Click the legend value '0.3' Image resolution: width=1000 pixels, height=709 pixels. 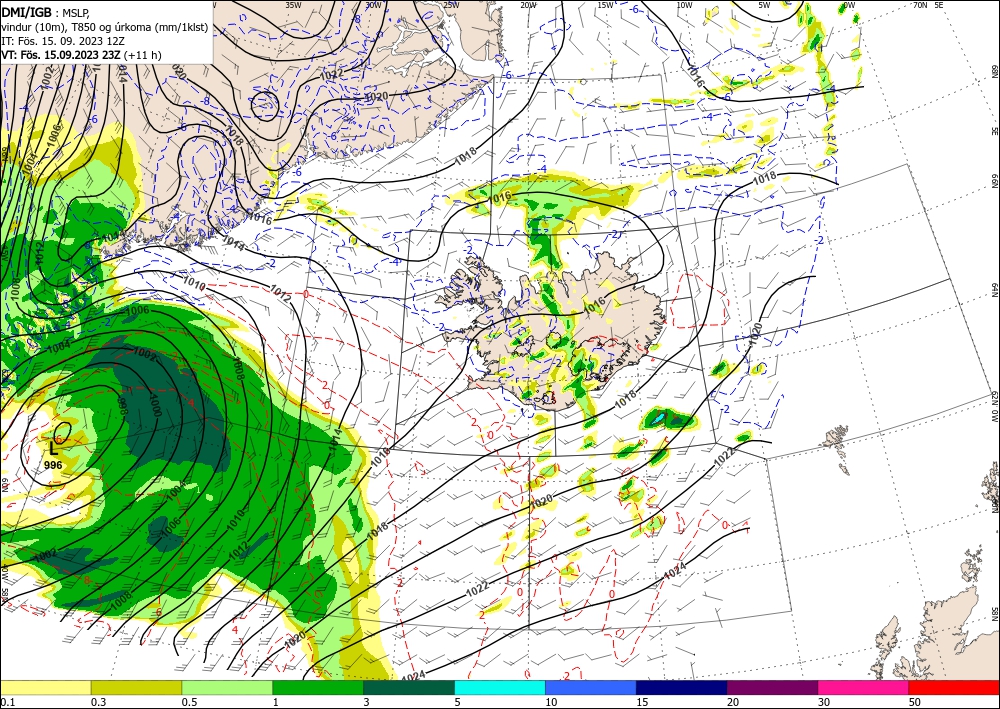pyautogui.click(x=98, y=702)
